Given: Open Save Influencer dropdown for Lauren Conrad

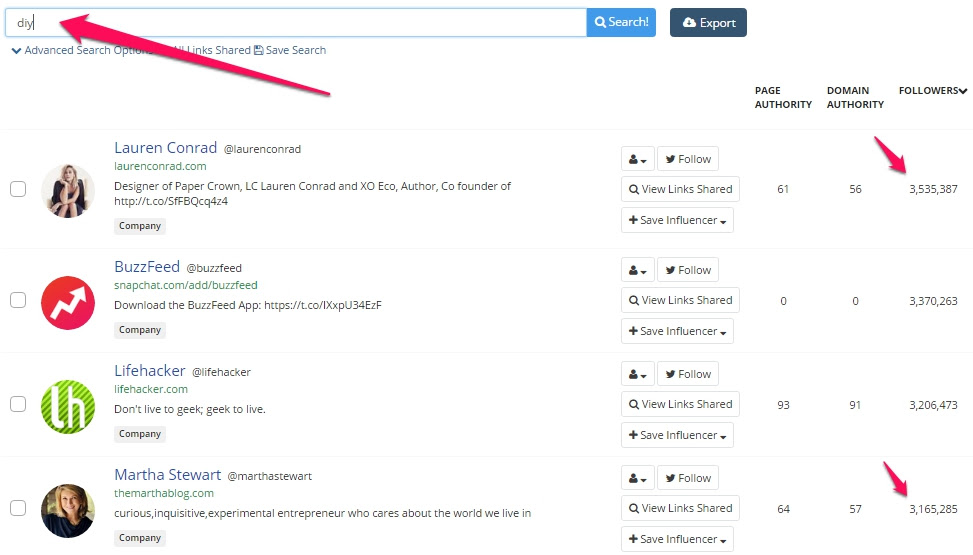Looking at the screenshot, I should click(677, 220).
